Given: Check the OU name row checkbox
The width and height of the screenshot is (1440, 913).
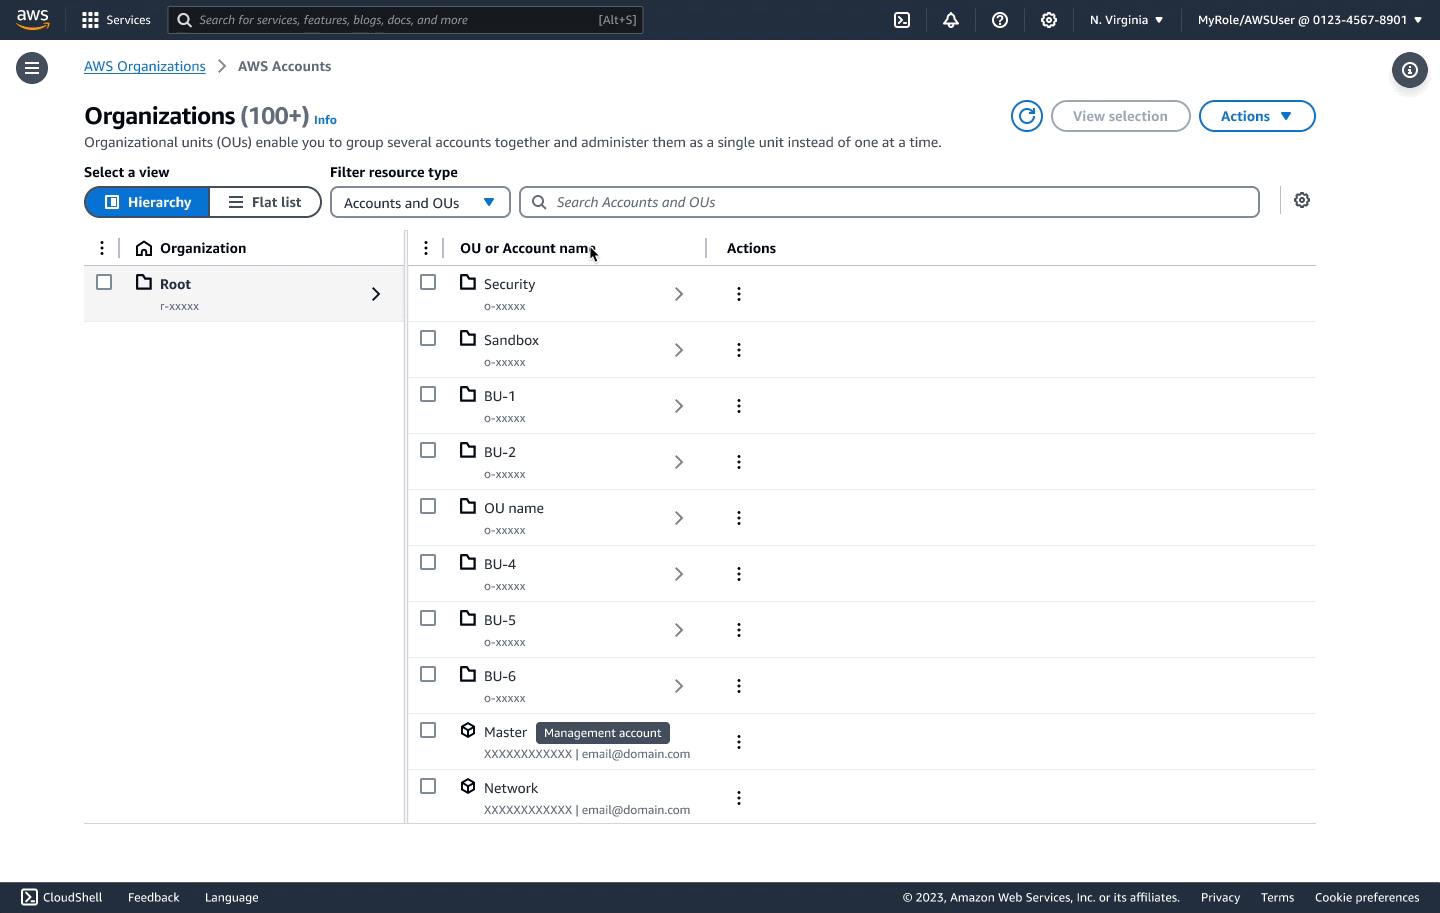Looking at the screenshot, I should (428, 506).
